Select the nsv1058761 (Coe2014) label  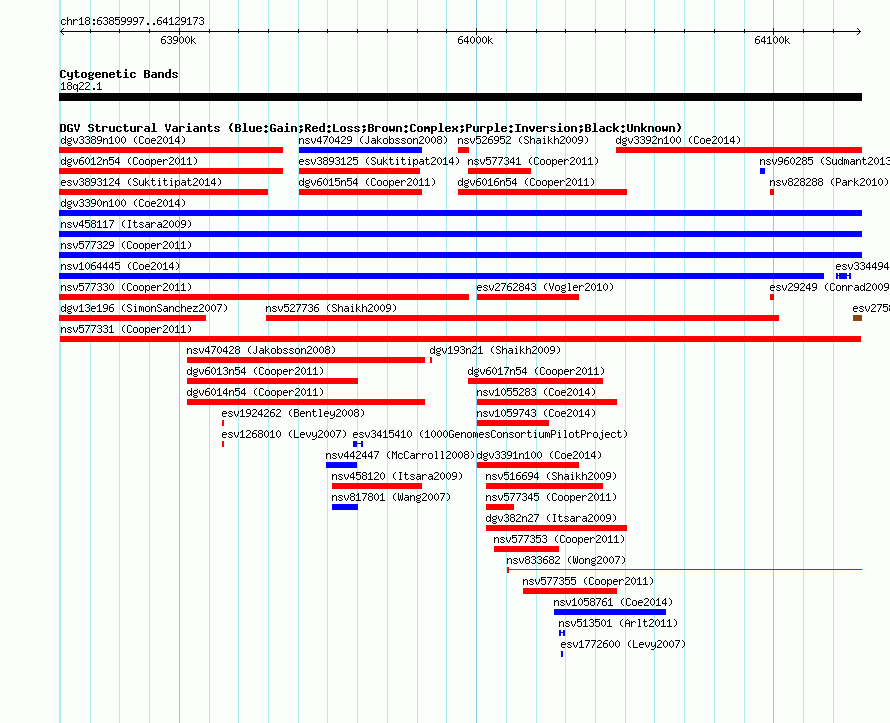click(613, 602)
